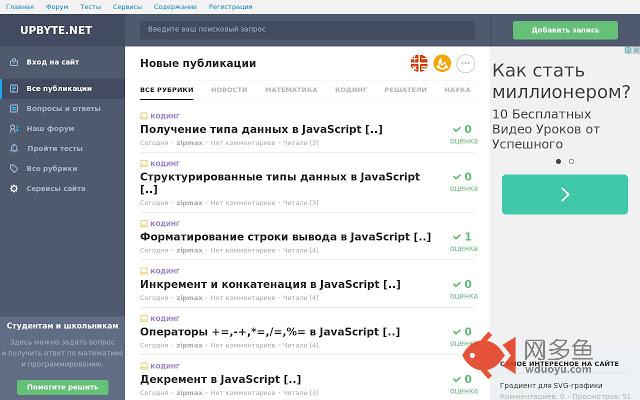The height and width of the screenshot is (400, 640).
Task: Click the icon beside Вопросы и ответы
Action: (x=14, y=108)
